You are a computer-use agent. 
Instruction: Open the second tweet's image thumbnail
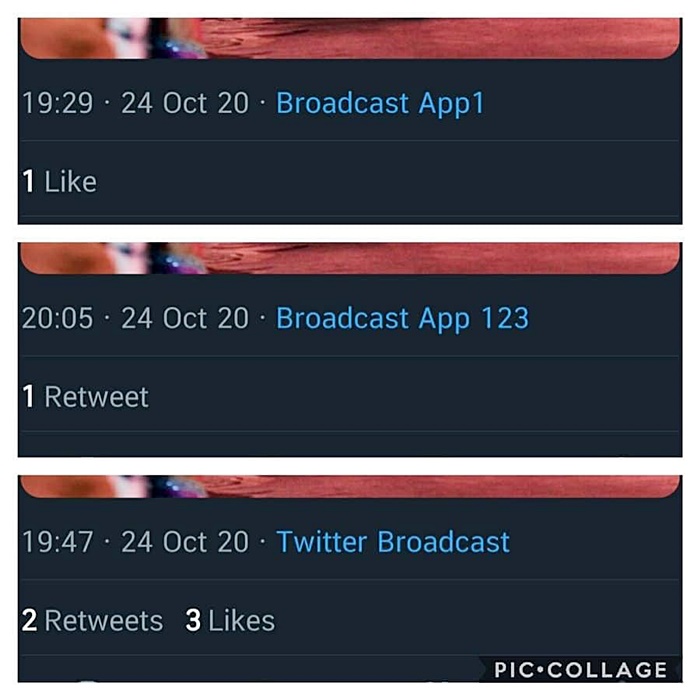pos(350,258)
